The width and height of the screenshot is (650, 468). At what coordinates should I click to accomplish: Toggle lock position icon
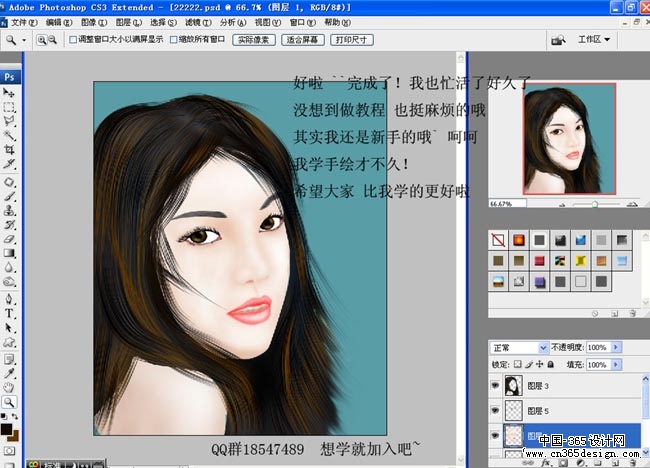pyautogui.click(x=539, y=364)
